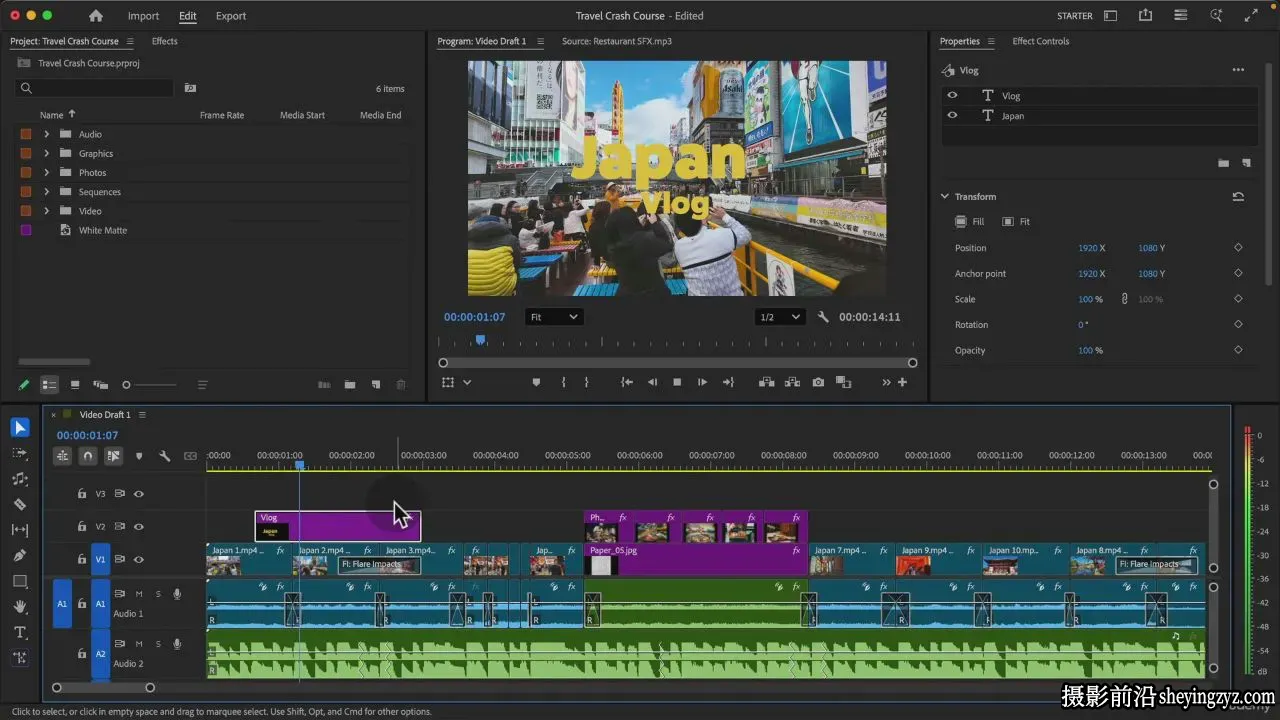Select the Track Select Forward tool
The image size is (1280, 720).
pos(20,453)
